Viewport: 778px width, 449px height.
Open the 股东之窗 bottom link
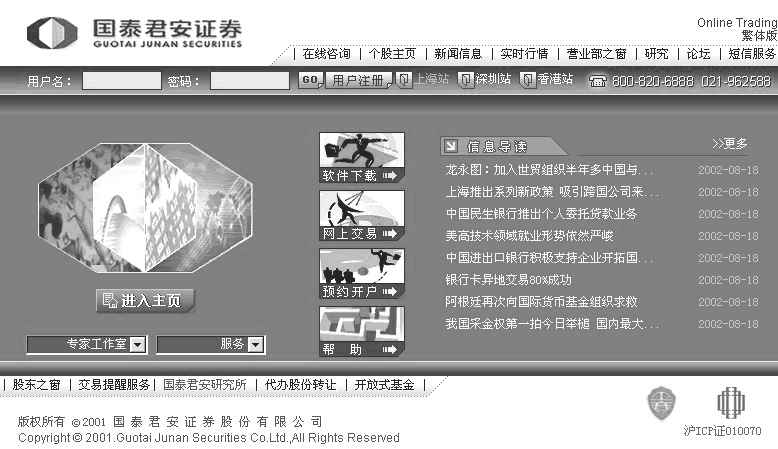36,385
